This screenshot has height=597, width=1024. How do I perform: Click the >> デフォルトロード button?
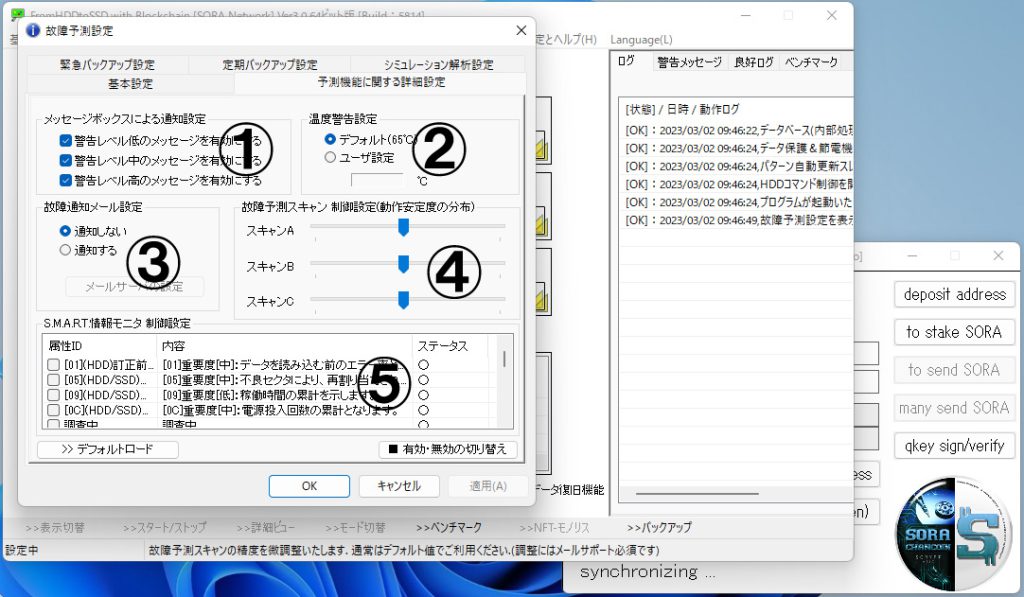click(108, 449)
